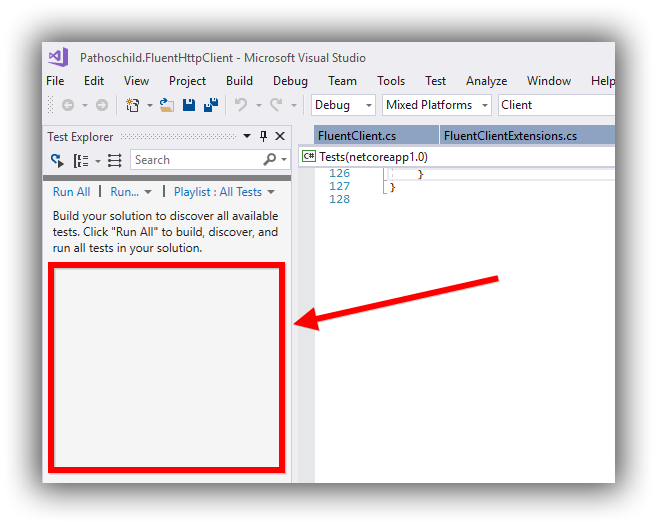
Task: Open the Tests(netcoreapp1.0) project selector
Action: 457,157
